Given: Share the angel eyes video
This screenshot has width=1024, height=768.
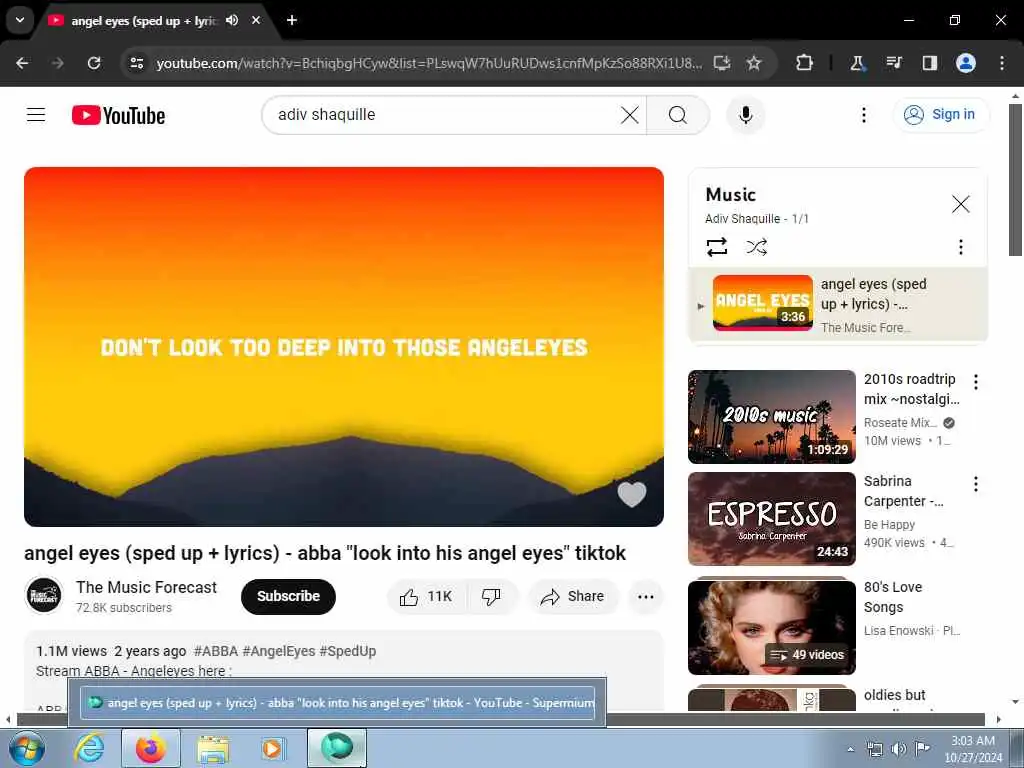Looking at the screenshot, I should [573, 596].
